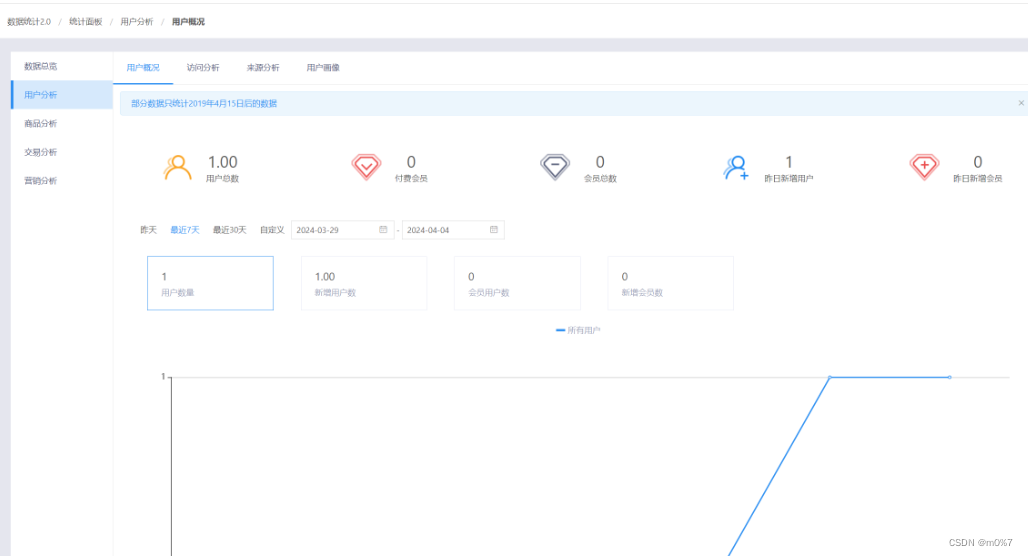Click the 2024-04-04 end date field
Screen dimensions: 1028x556
point(453,230)
